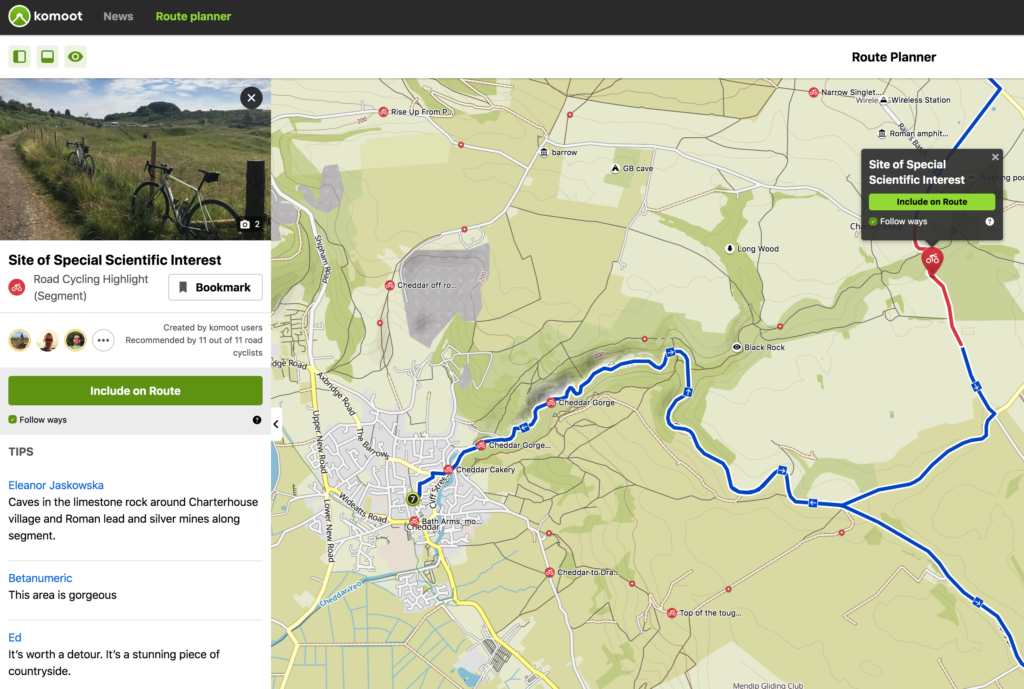Collapse the sidebar with the chevron arrow
This screenshot has height=689, width=1024.
[276, 425]
